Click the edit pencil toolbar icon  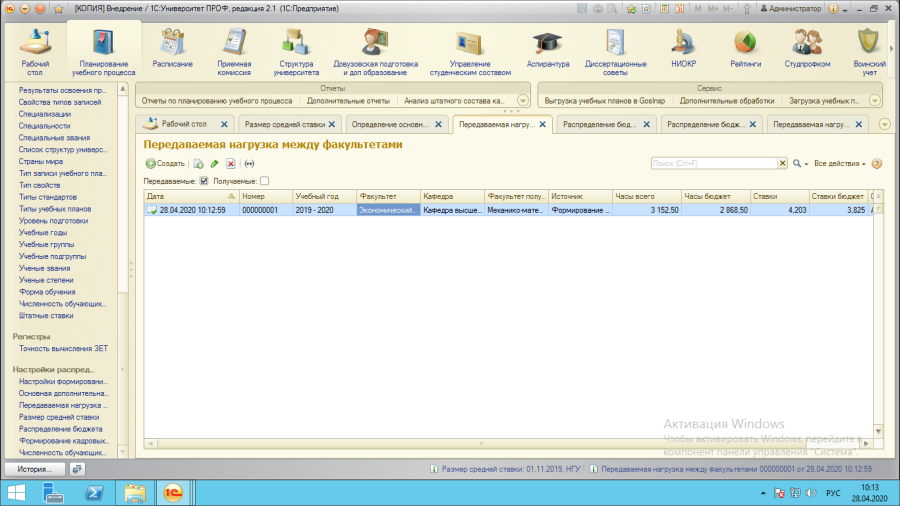214,164
